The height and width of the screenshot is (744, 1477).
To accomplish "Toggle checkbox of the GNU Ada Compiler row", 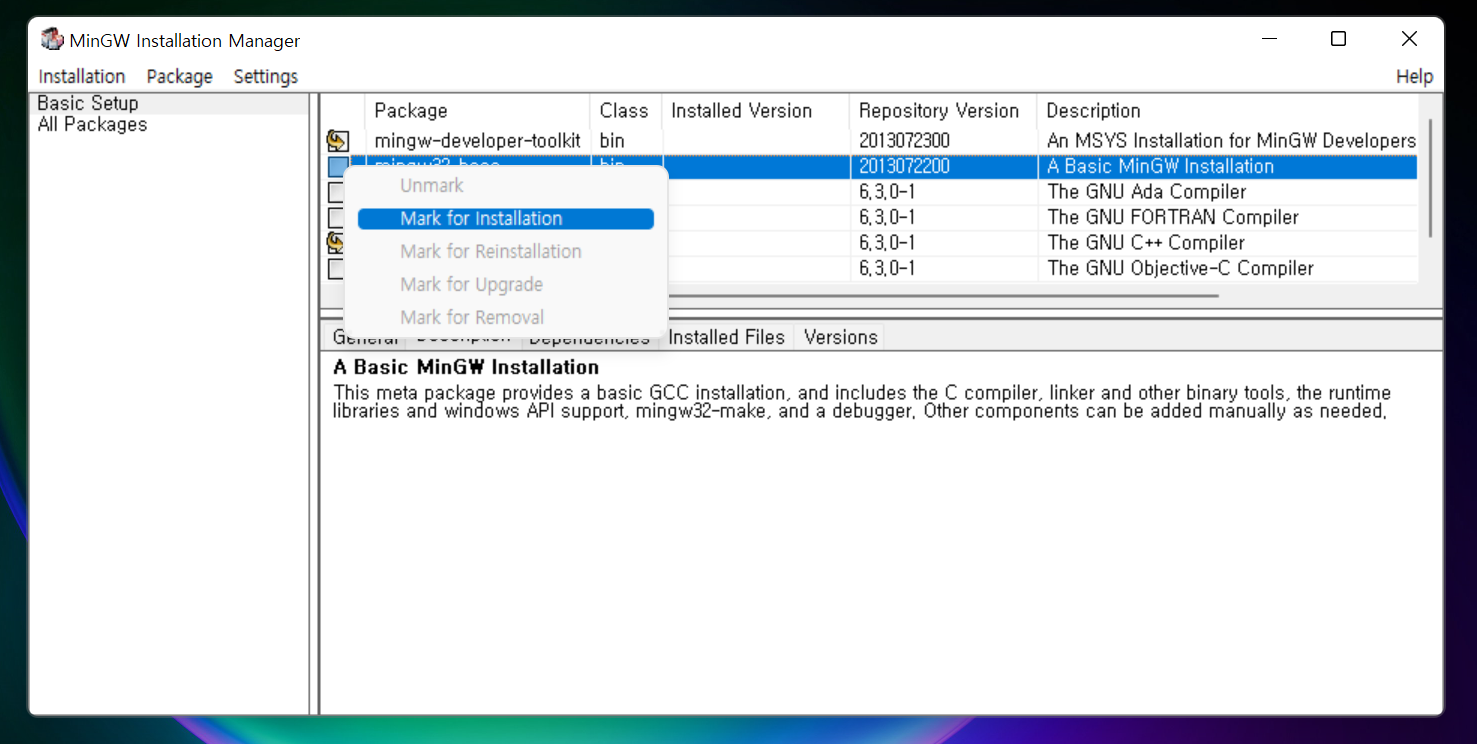I will tap(336, 192).
